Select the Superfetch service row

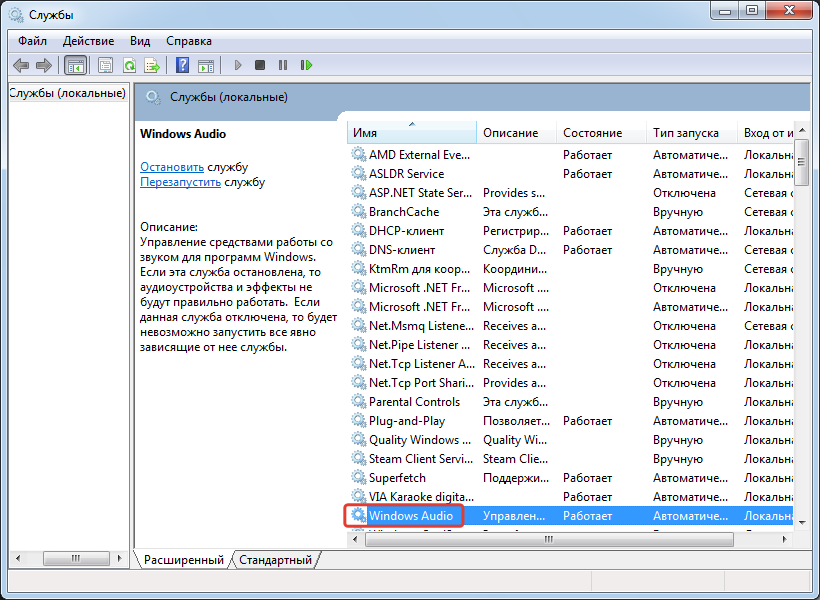pos(397,478)
